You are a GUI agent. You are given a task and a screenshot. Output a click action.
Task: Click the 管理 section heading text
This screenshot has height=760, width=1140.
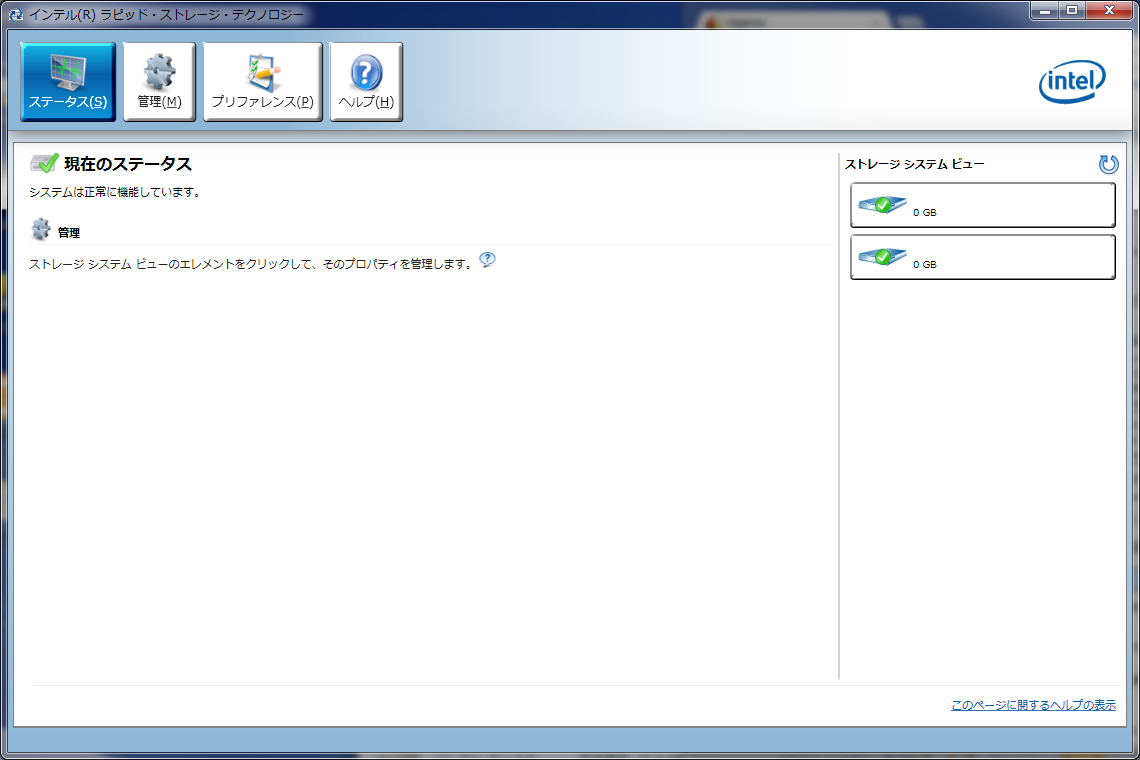(x=69, y=233)
